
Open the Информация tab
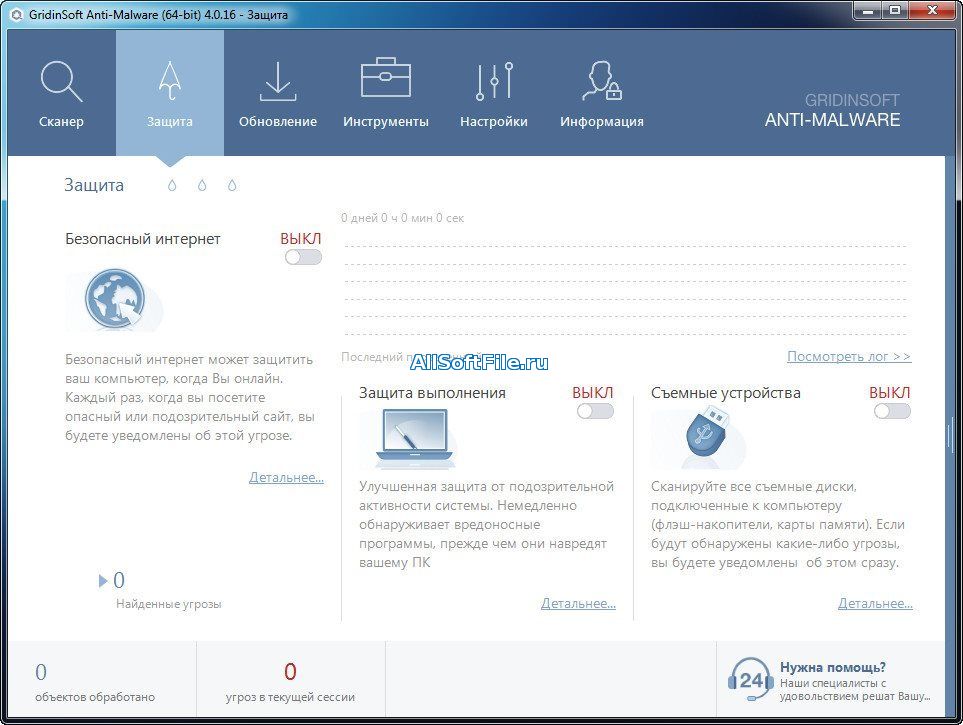(602, 93)
